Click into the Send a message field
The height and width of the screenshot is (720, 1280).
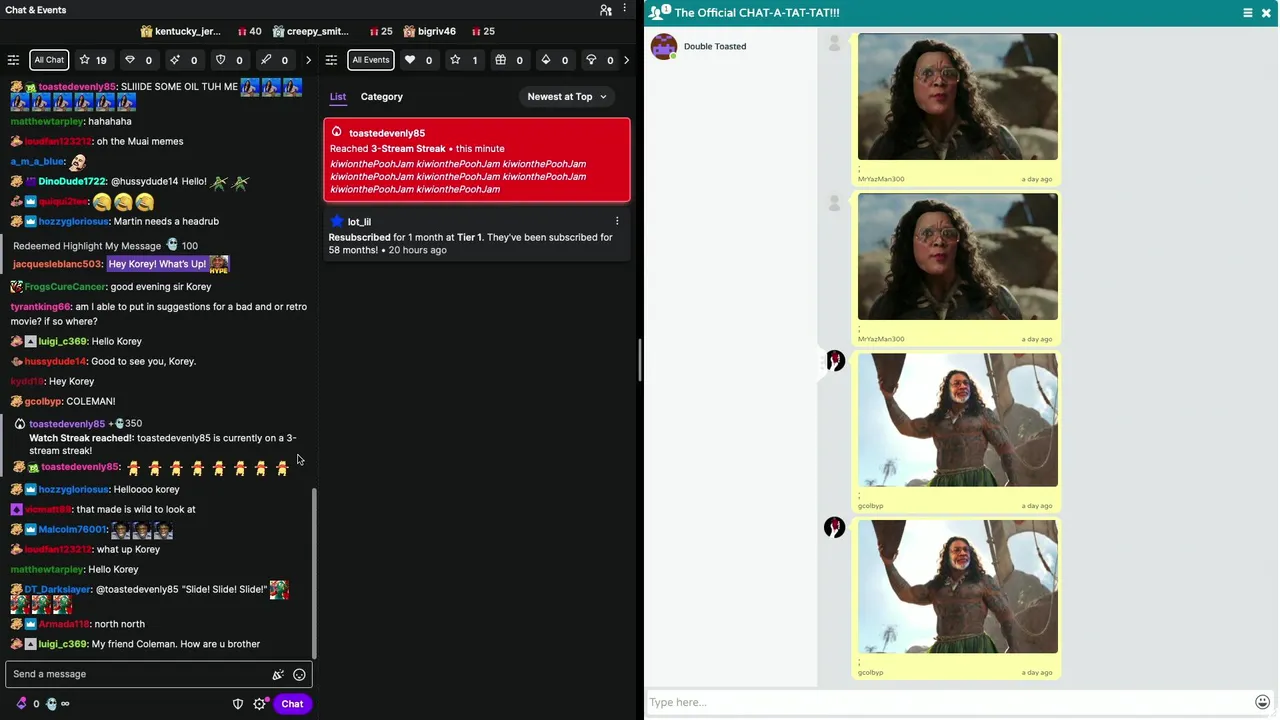140,674
